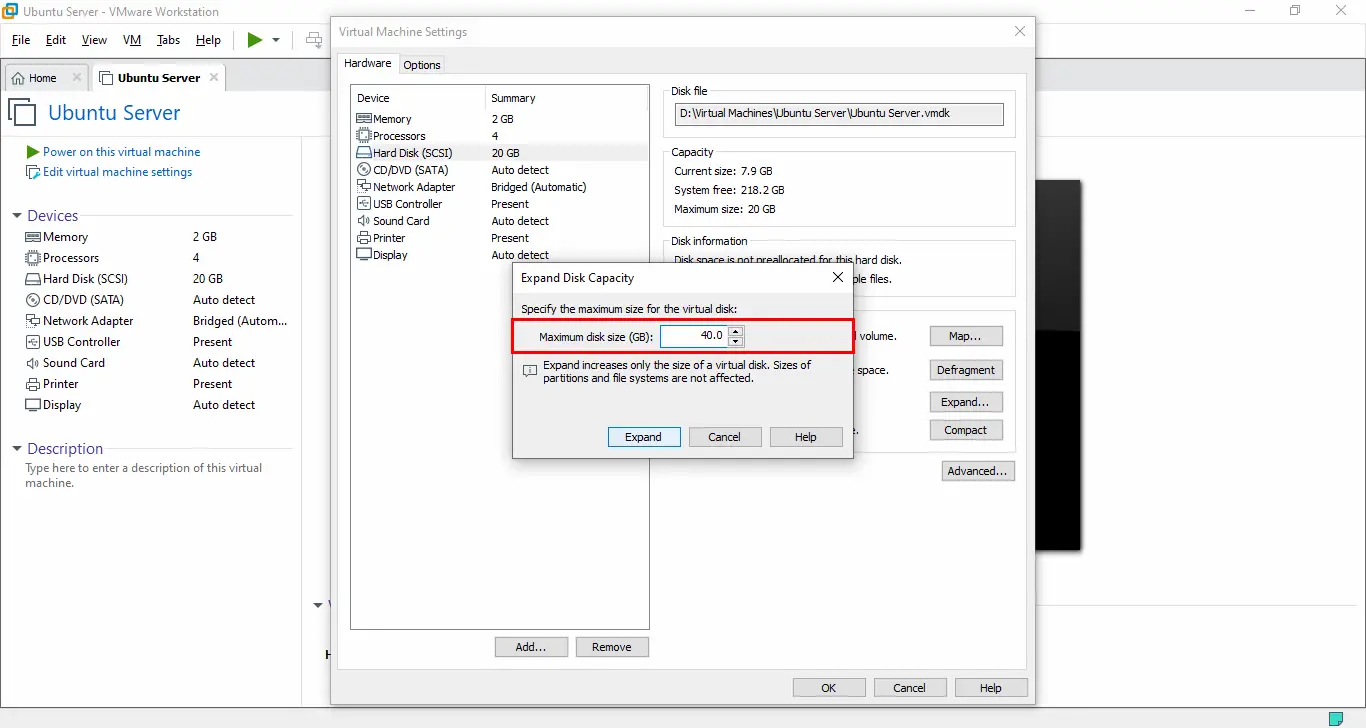Click Sound Card icon in main Devices panel

pyautogui.click(x=33, y=363)
